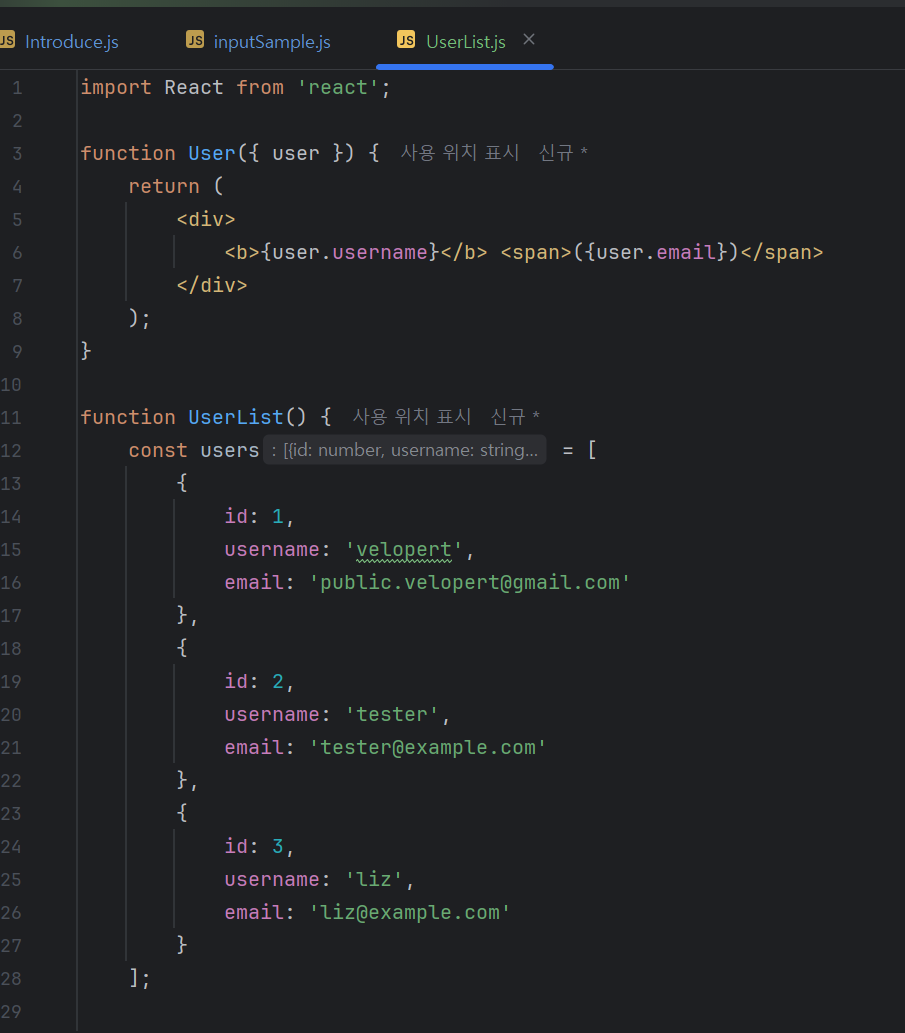Click line number 1 in the gutter
Screen dimensions: 905x1033
pyautogui.click(x=17, y=88)
